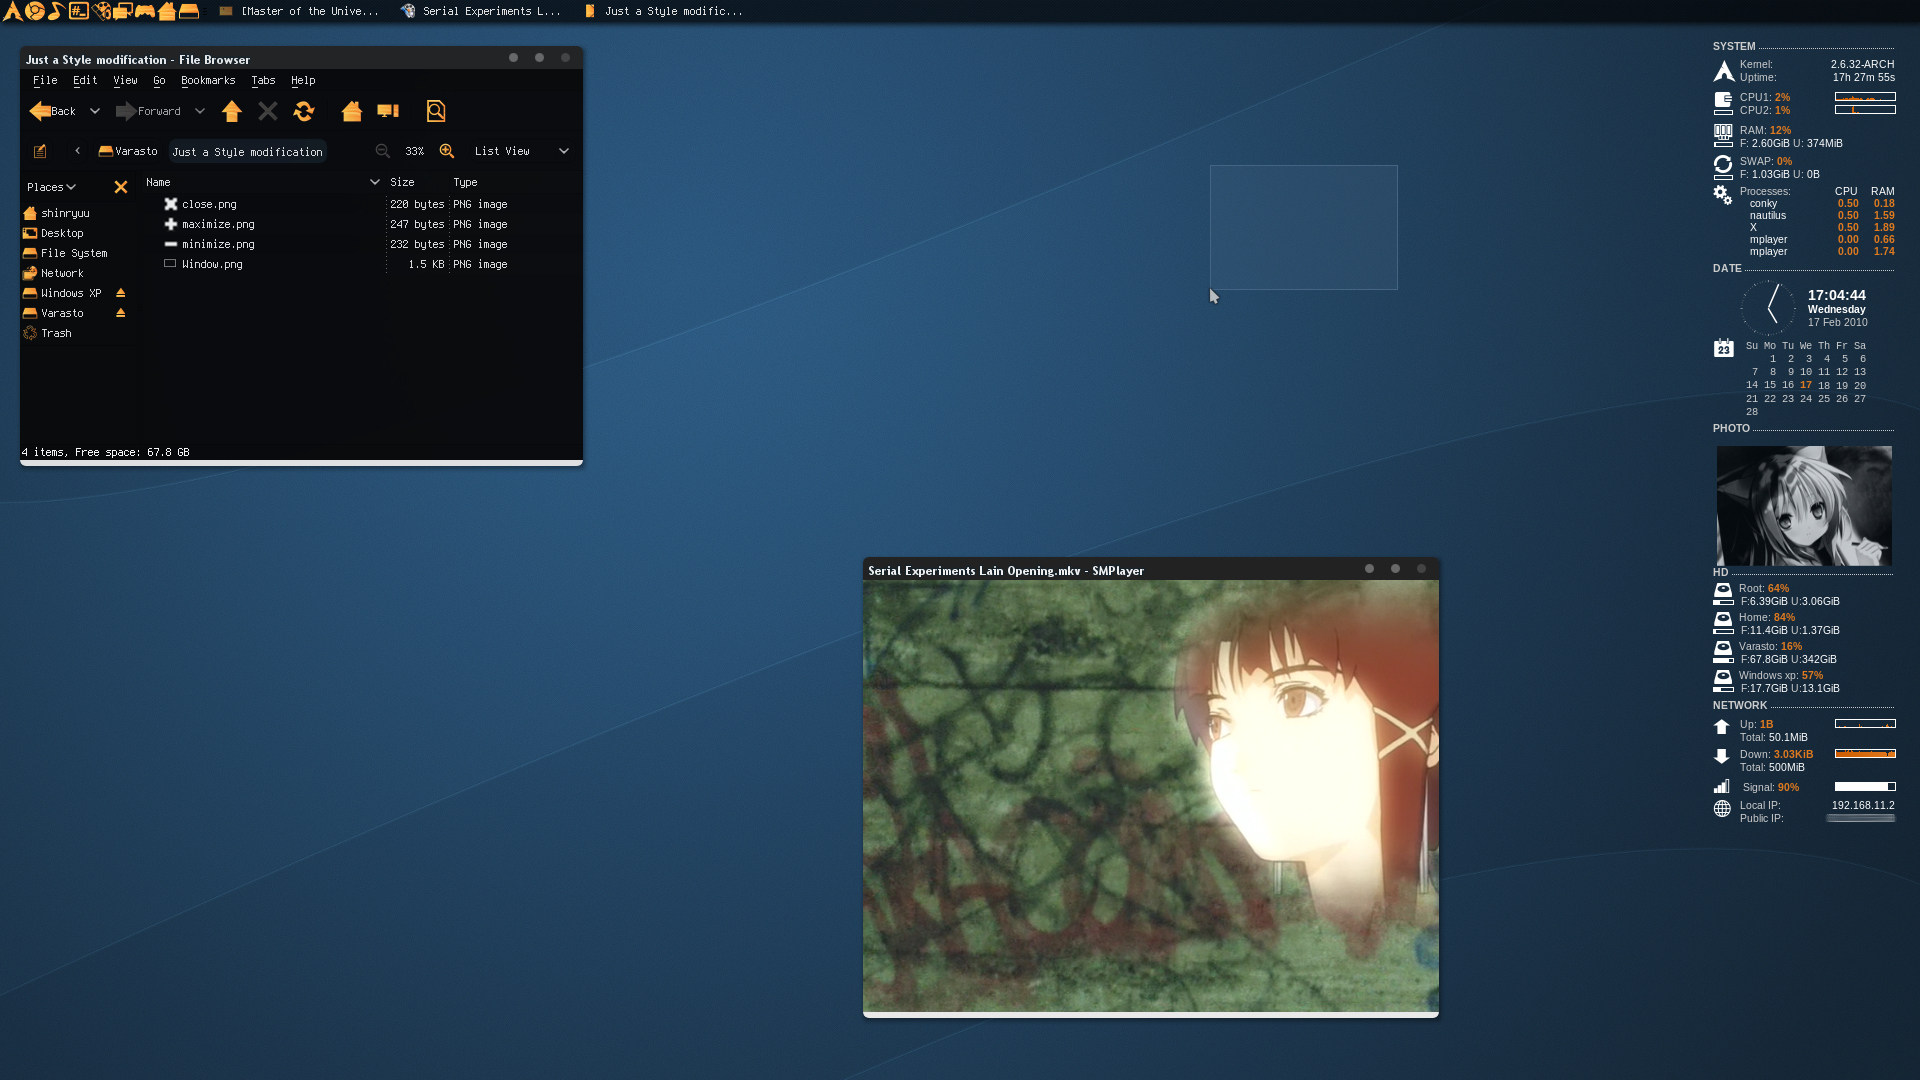Switch to 'Master of the Unive...' taskbar window
The width and height of the screenshot is (1920, 1080).
[x=298, y=11]
